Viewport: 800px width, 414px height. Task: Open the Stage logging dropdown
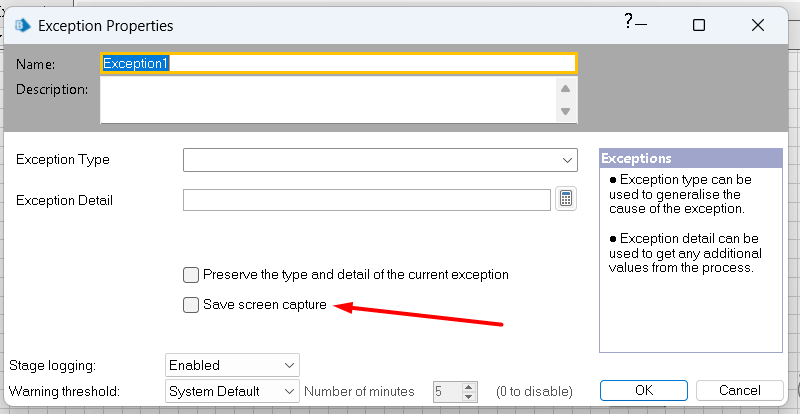point(289,365)
